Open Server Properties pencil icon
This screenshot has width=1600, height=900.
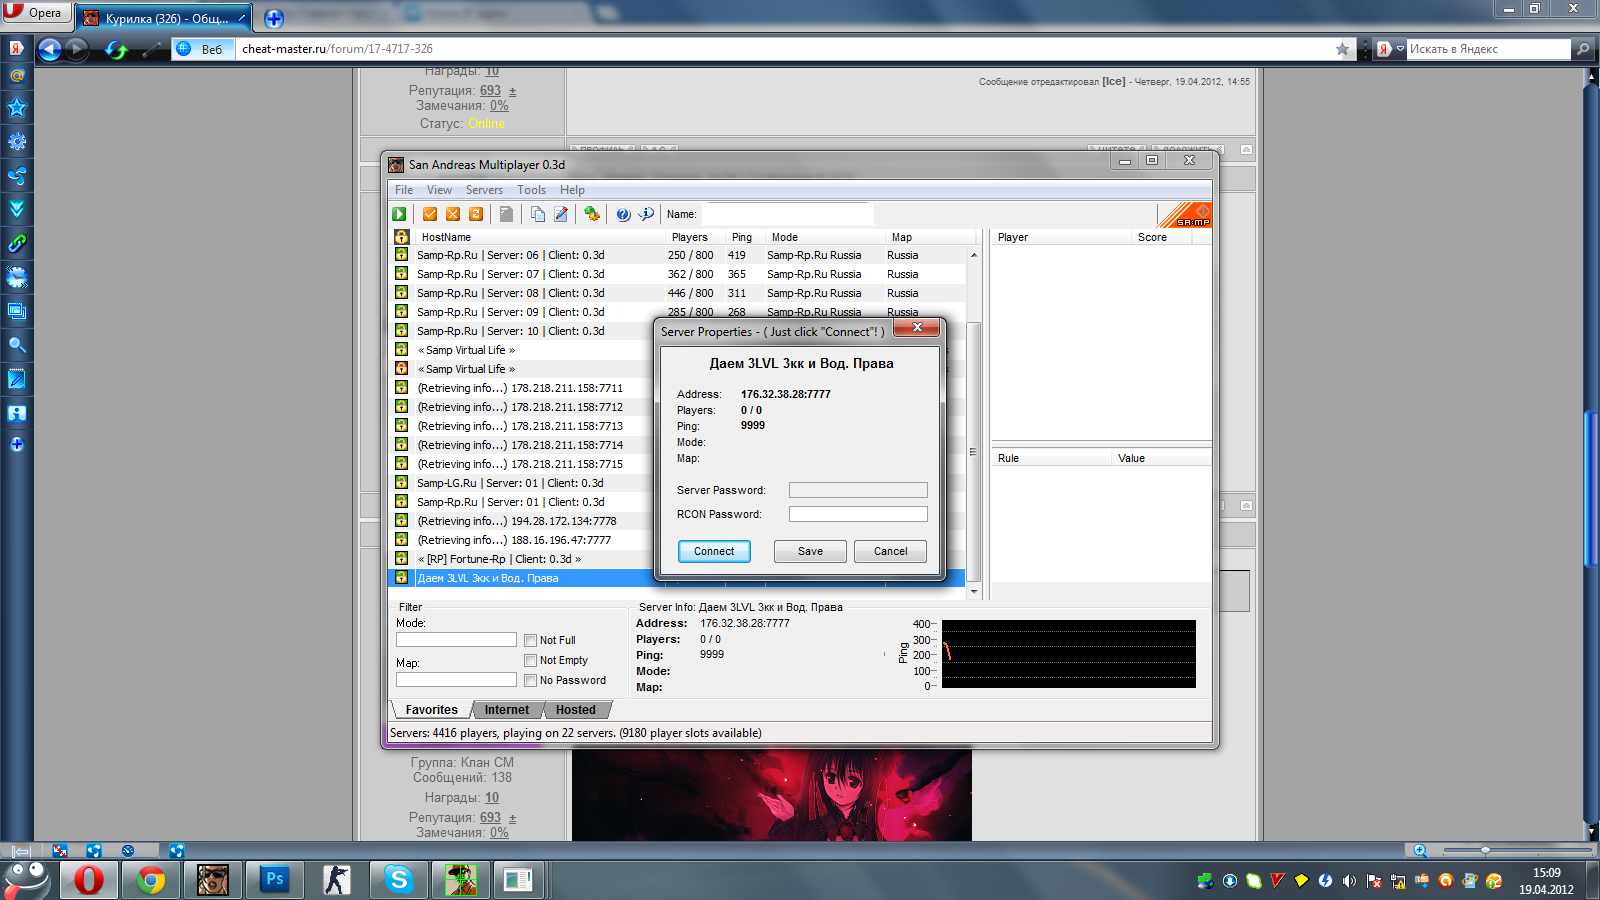(561, 214)
